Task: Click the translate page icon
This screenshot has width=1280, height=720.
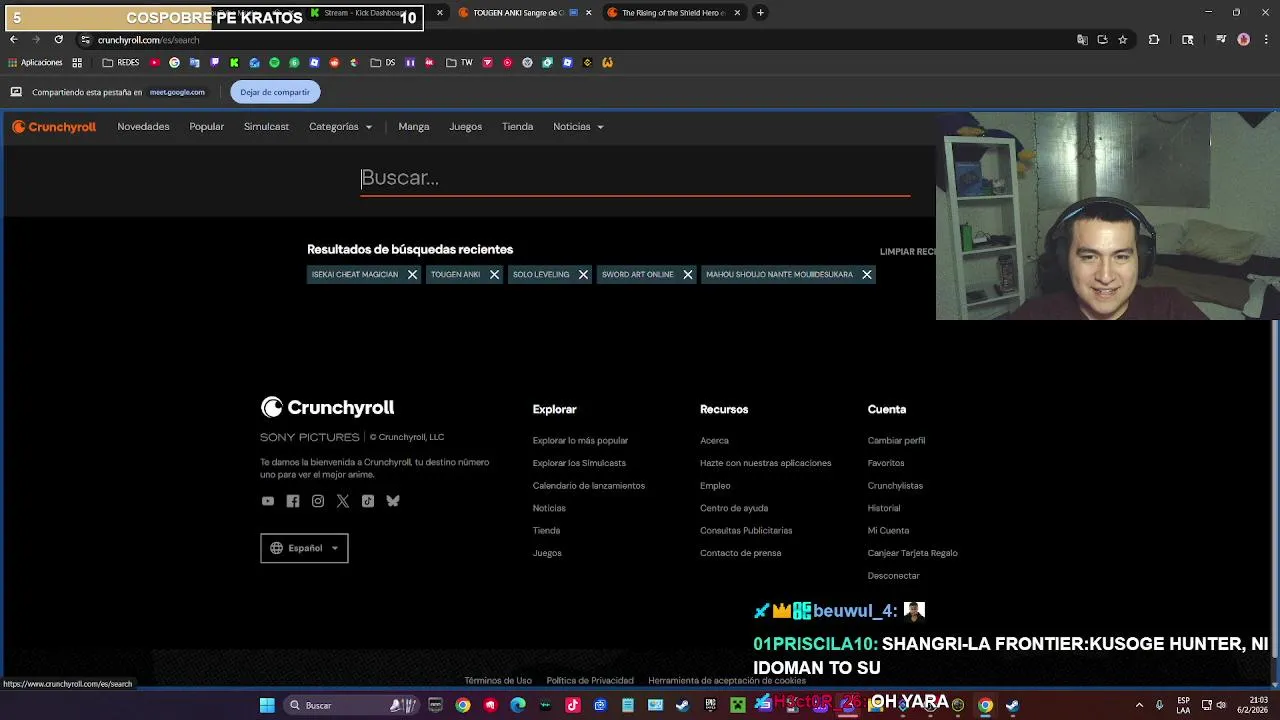Action: [x=1082, y=40]
